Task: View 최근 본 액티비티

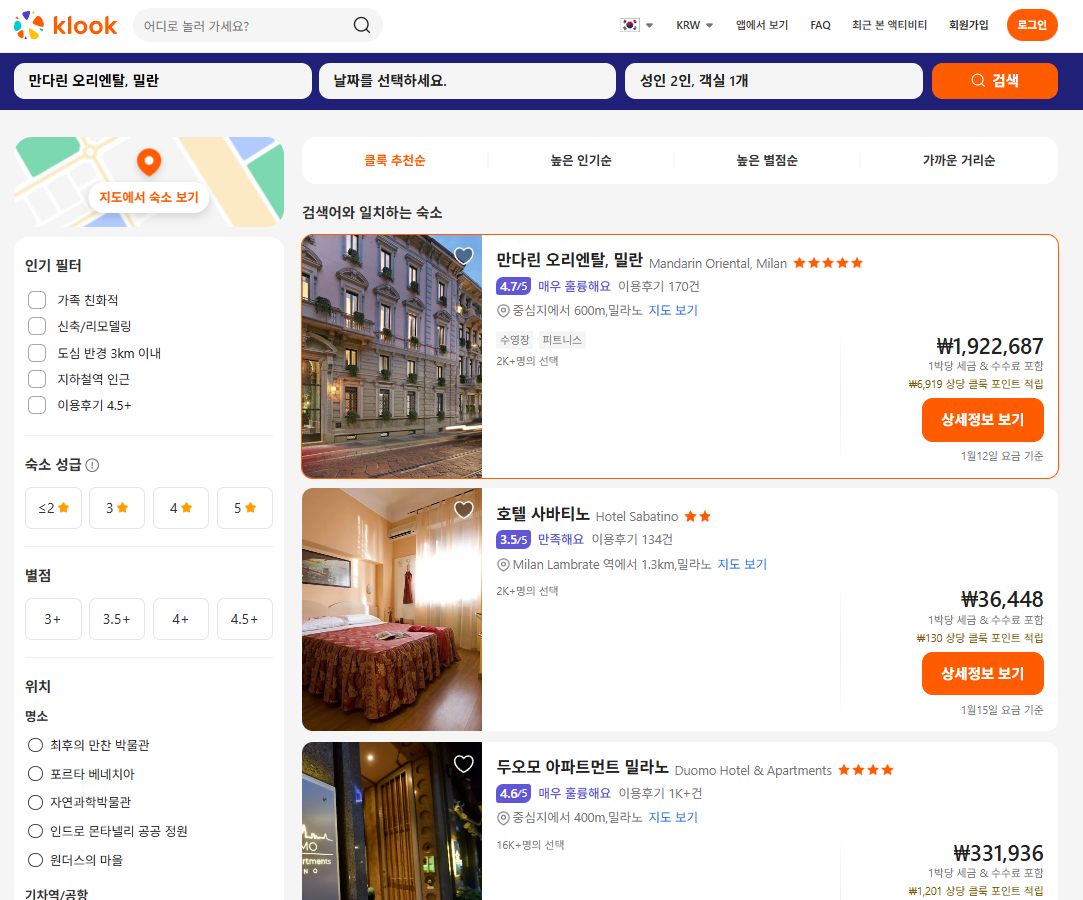Action: click(x=889, y=25)
